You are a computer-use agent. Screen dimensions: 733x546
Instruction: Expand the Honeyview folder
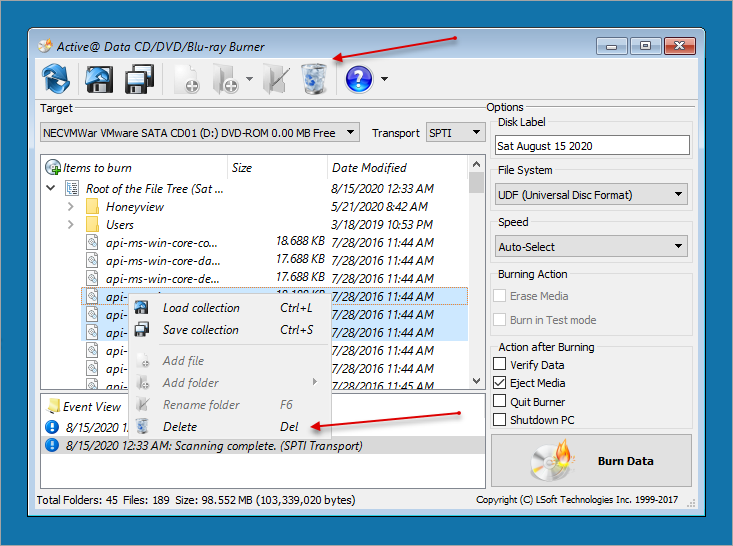click(x=71, y=206)
